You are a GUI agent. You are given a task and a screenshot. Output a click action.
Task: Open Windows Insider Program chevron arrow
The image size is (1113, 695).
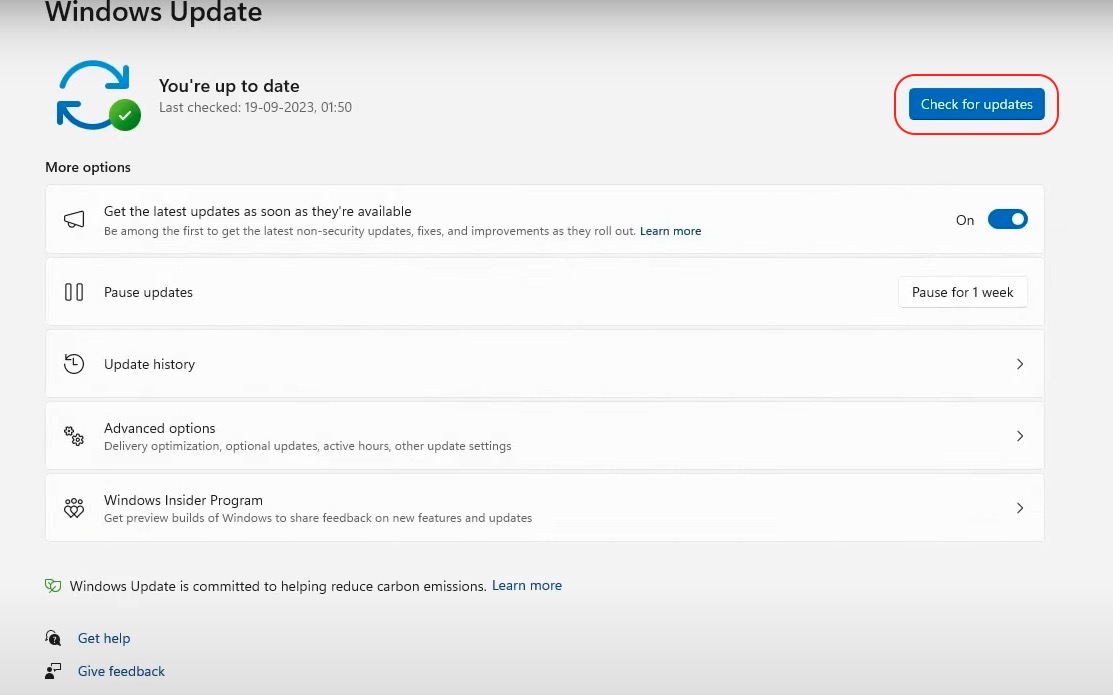[x=1019, y=508]
